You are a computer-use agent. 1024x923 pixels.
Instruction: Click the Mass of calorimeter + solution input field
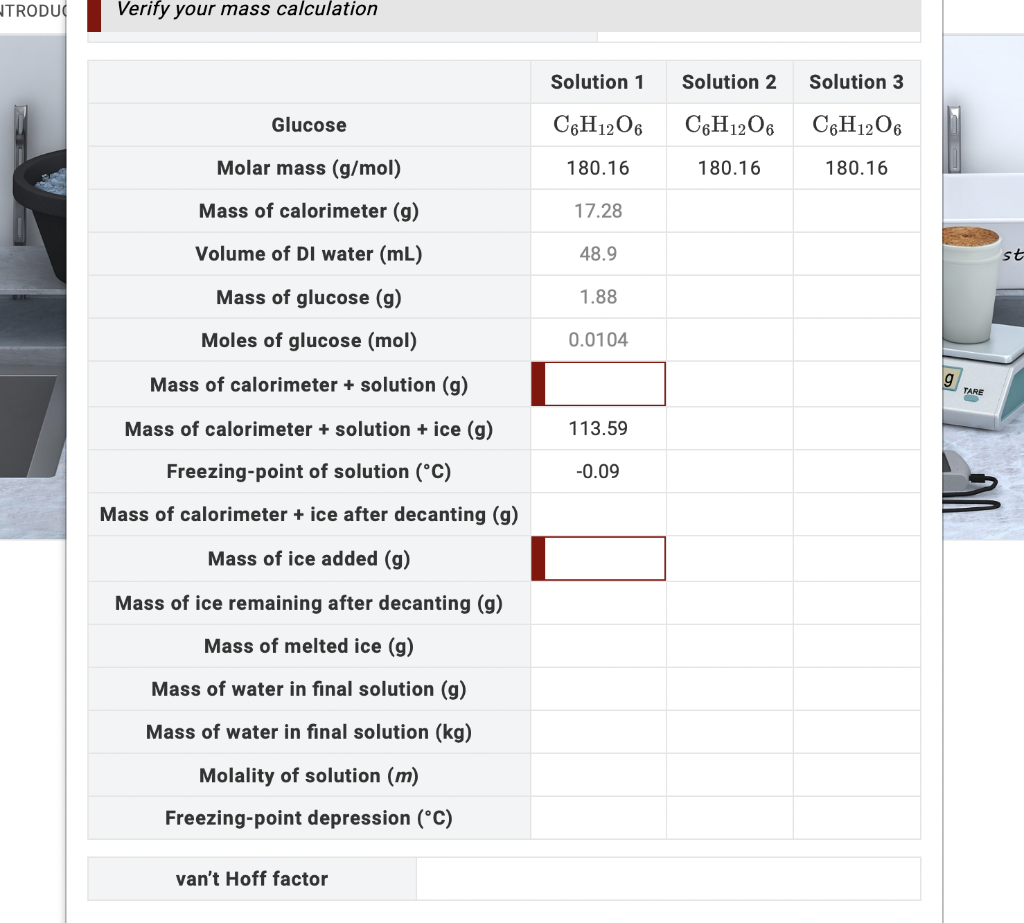[x=599, y=384]
